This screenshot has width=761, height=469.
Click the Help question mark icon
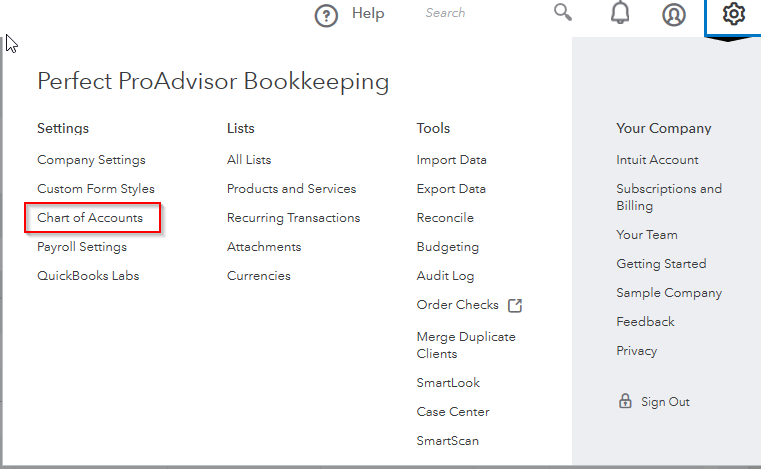tap(326, 16)
